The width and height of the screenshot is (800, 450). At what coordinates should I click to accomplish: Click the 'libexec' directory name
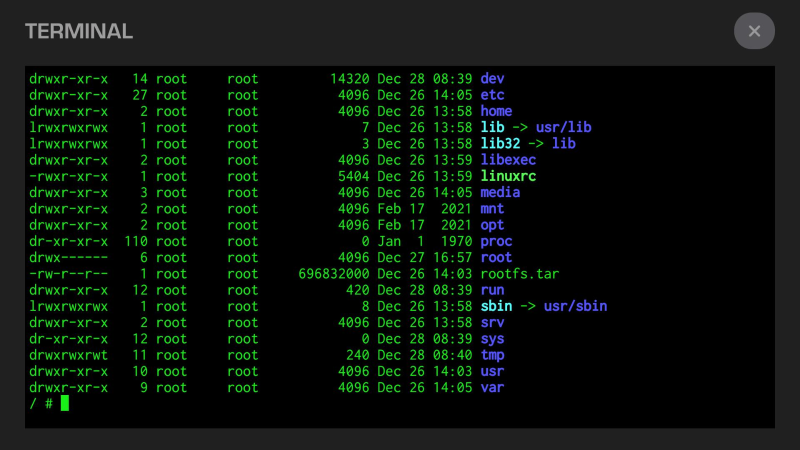point(508,160)
